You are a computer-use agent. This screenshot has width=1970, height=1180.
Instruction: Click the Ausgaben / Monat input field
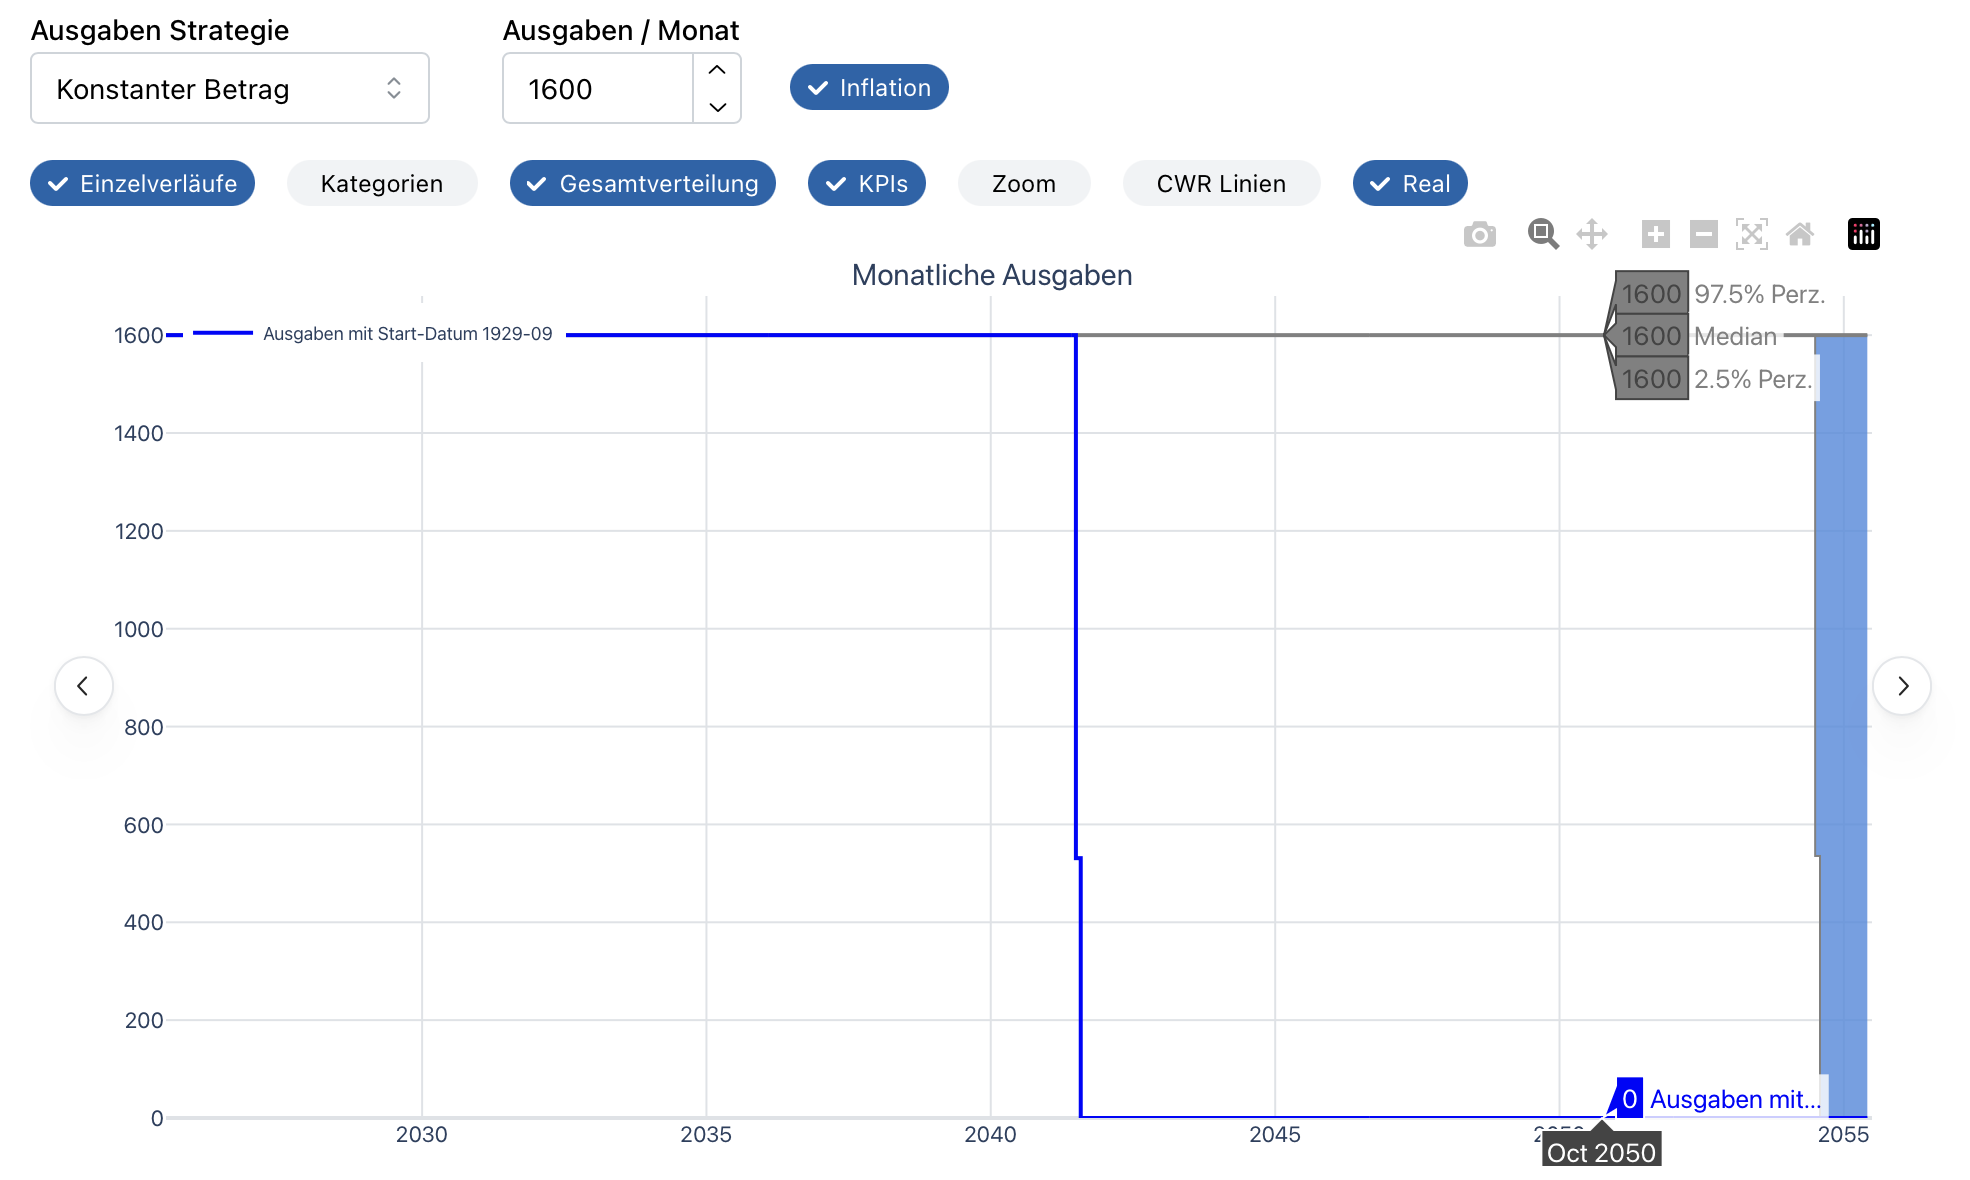click(x=598, y=89)
